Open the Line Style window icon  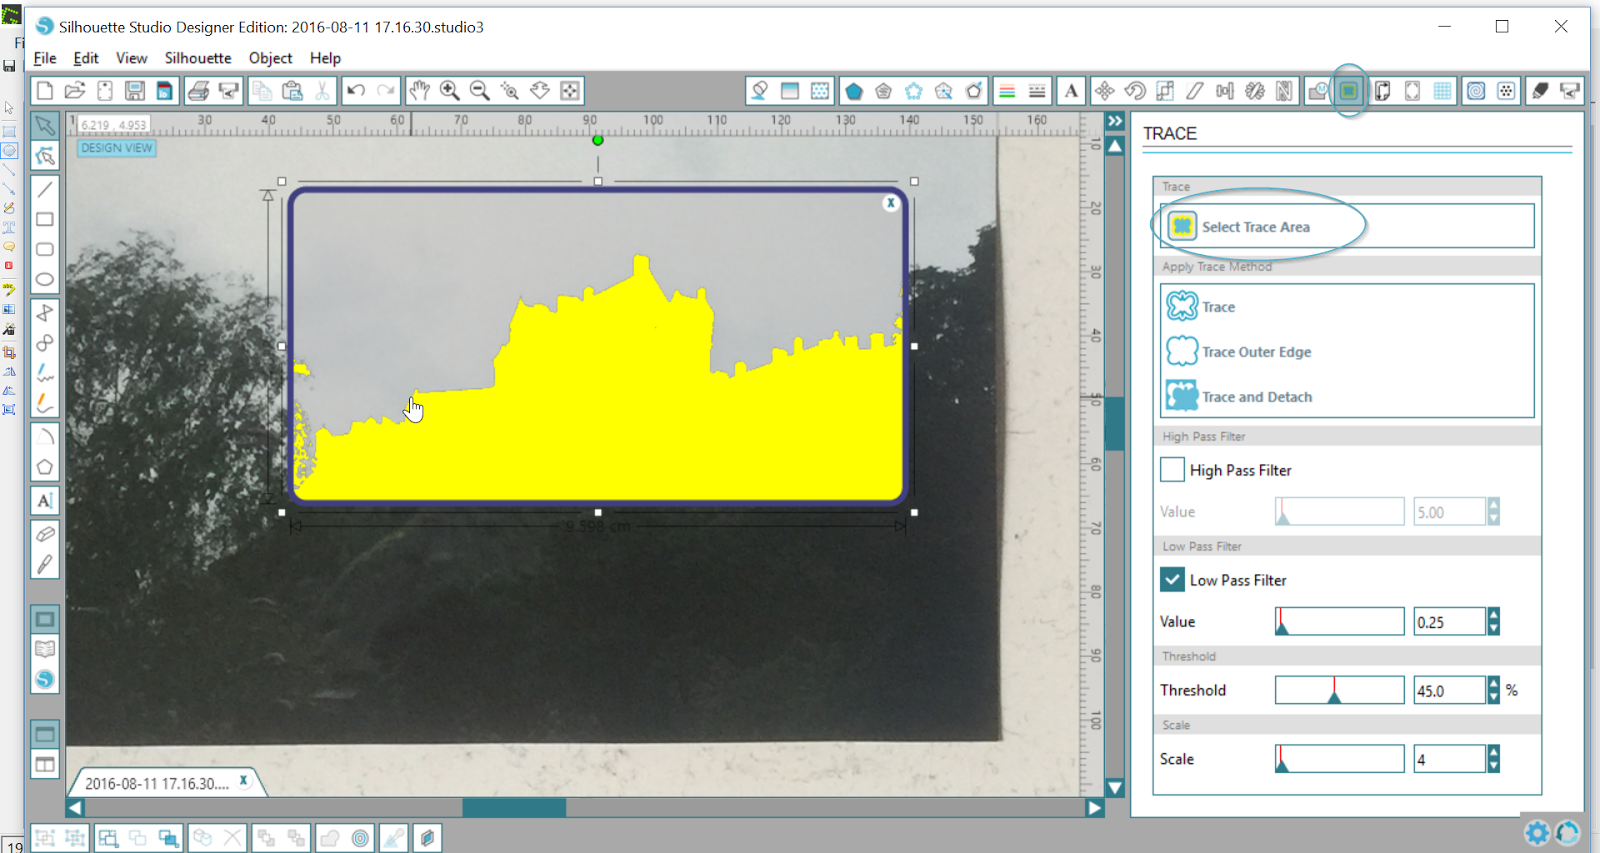pos(1037,91)
